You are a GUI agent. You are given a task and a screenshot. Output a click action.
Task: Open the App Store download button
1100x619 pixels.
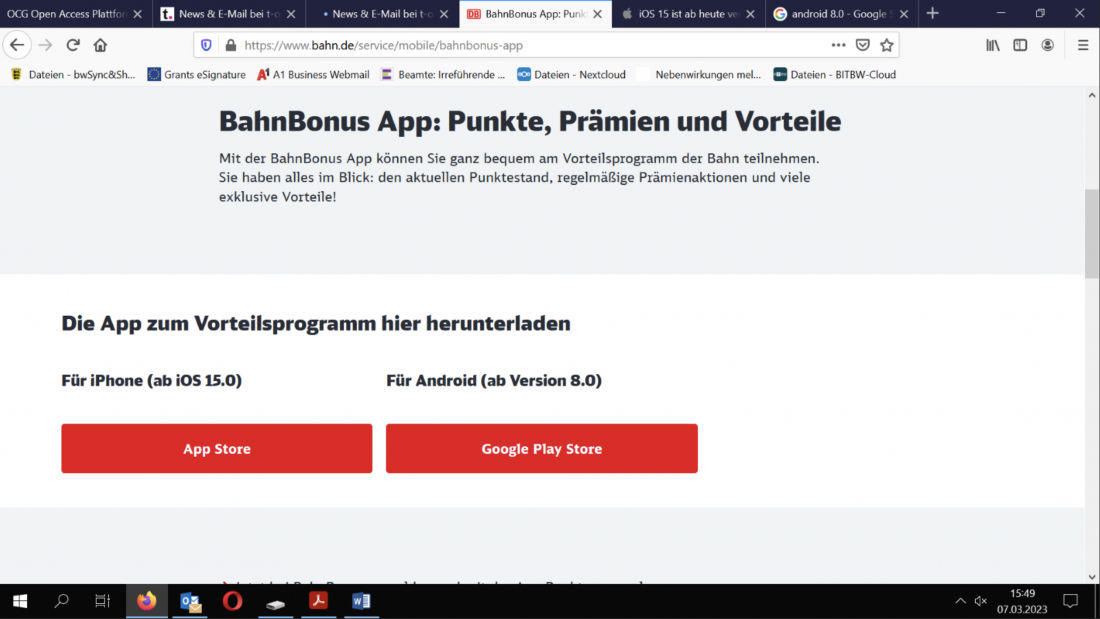tap(216, 448)
